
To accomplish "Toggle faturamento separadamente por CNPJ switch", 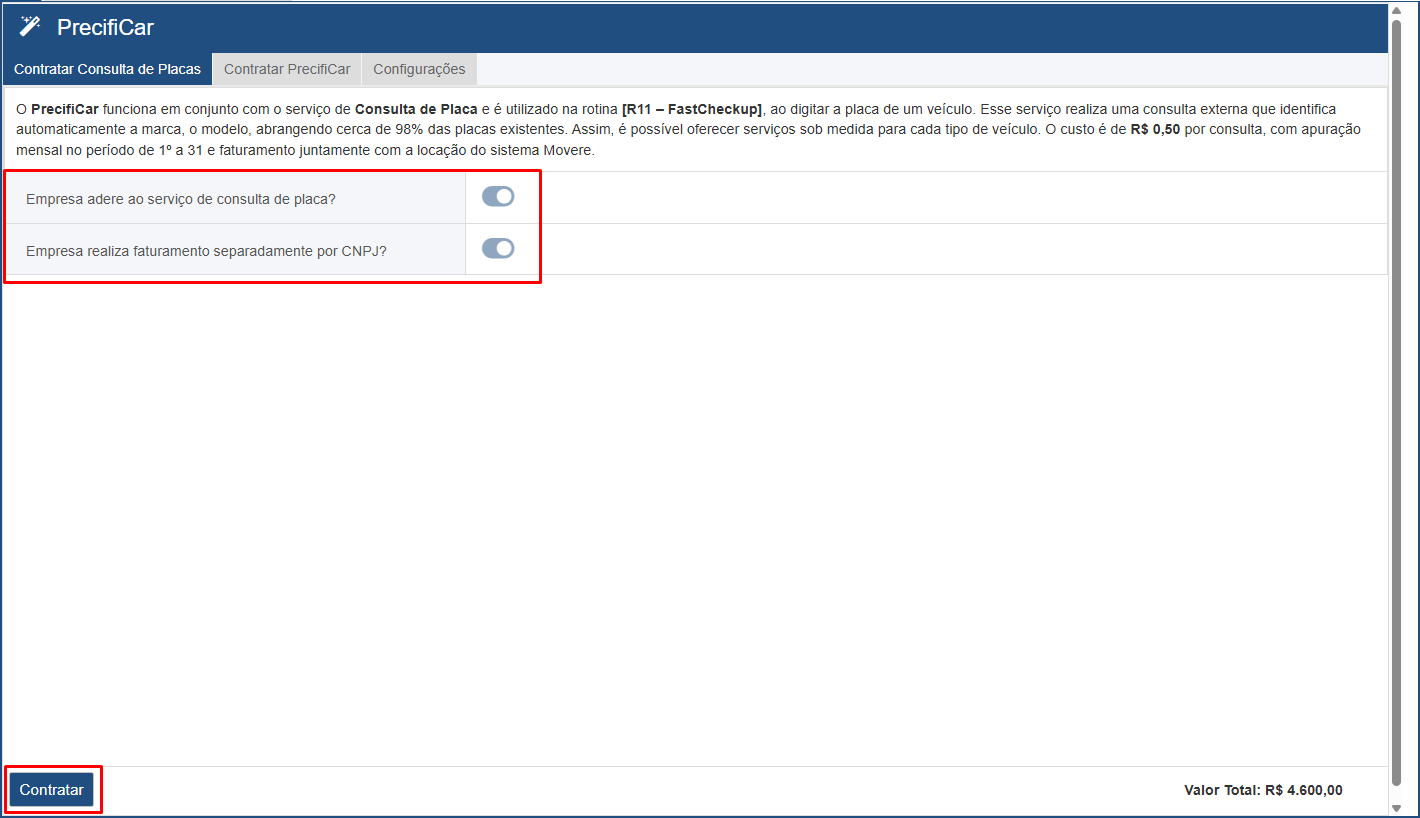I will coord(498,248).
